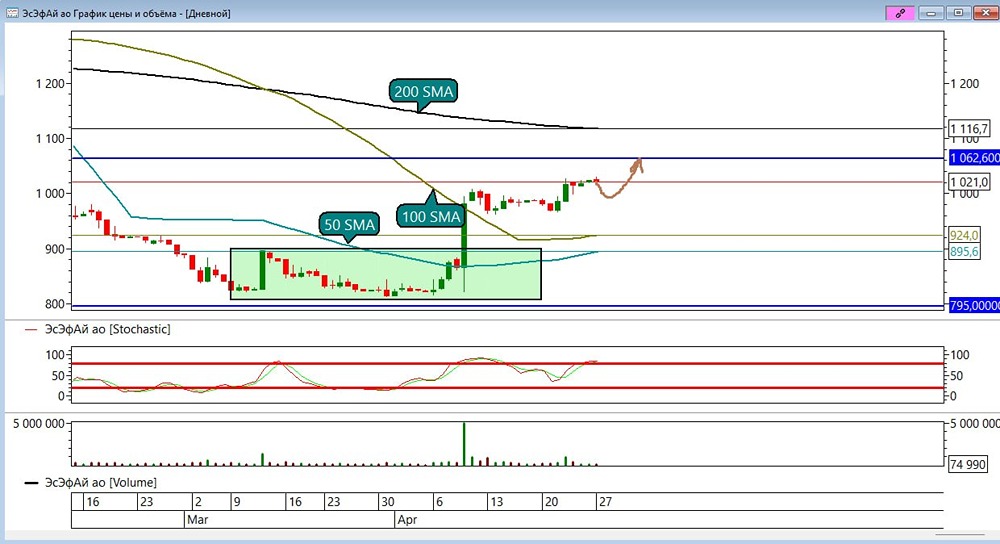Screen dimensions: 1000x544
Task: Select the upper red Stochastic threshold line
Action: point(507,364)
